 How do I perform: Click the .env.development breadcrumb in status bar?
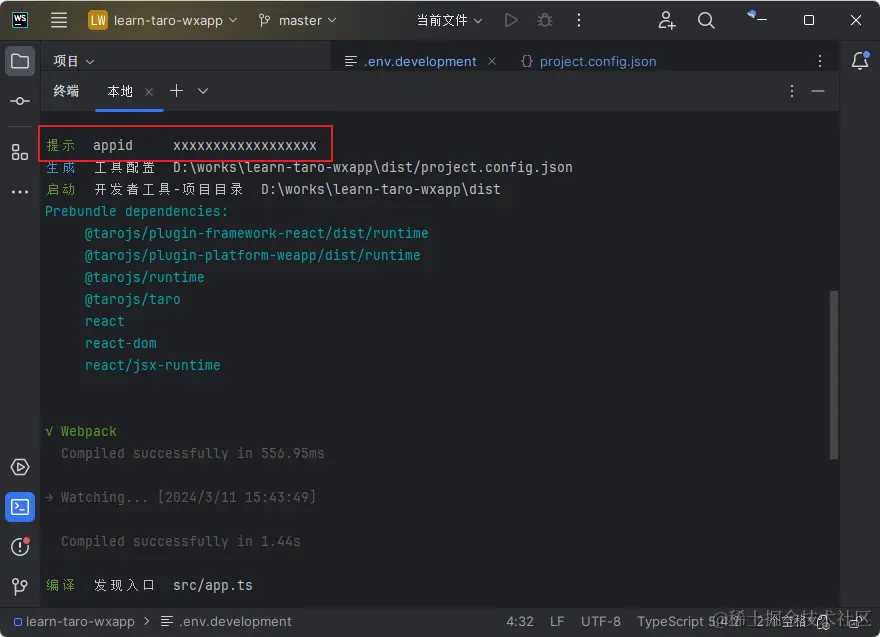226,621
